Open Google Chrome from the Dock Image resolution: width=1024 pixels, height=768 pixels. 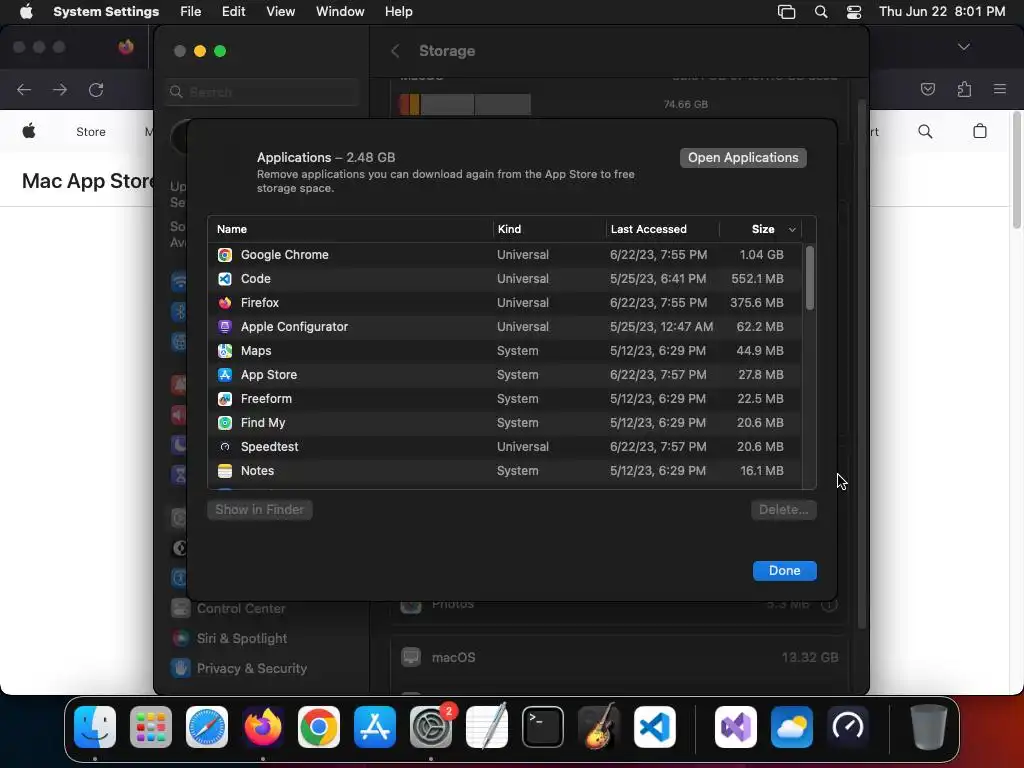point(319,727)
